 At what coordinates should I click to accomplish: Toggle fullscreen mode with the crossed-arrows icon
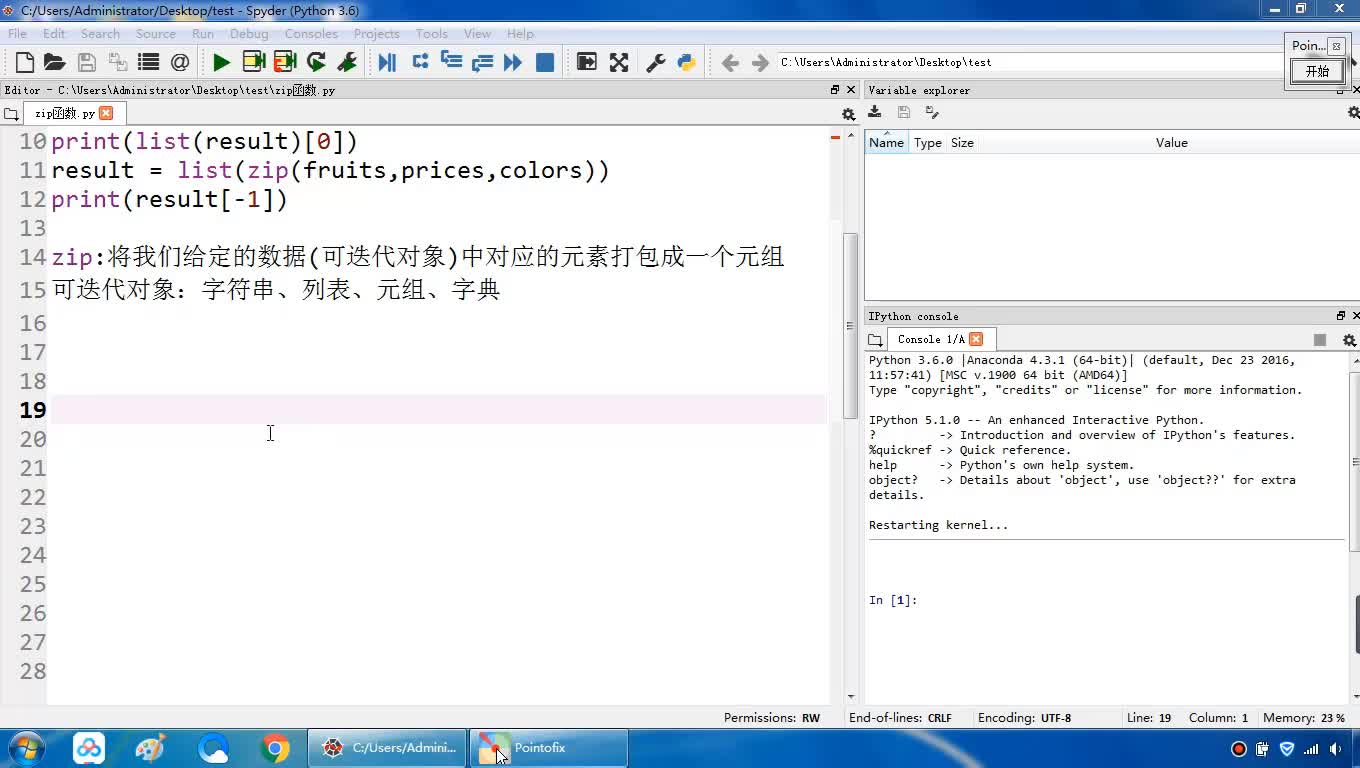pos(619,63)
